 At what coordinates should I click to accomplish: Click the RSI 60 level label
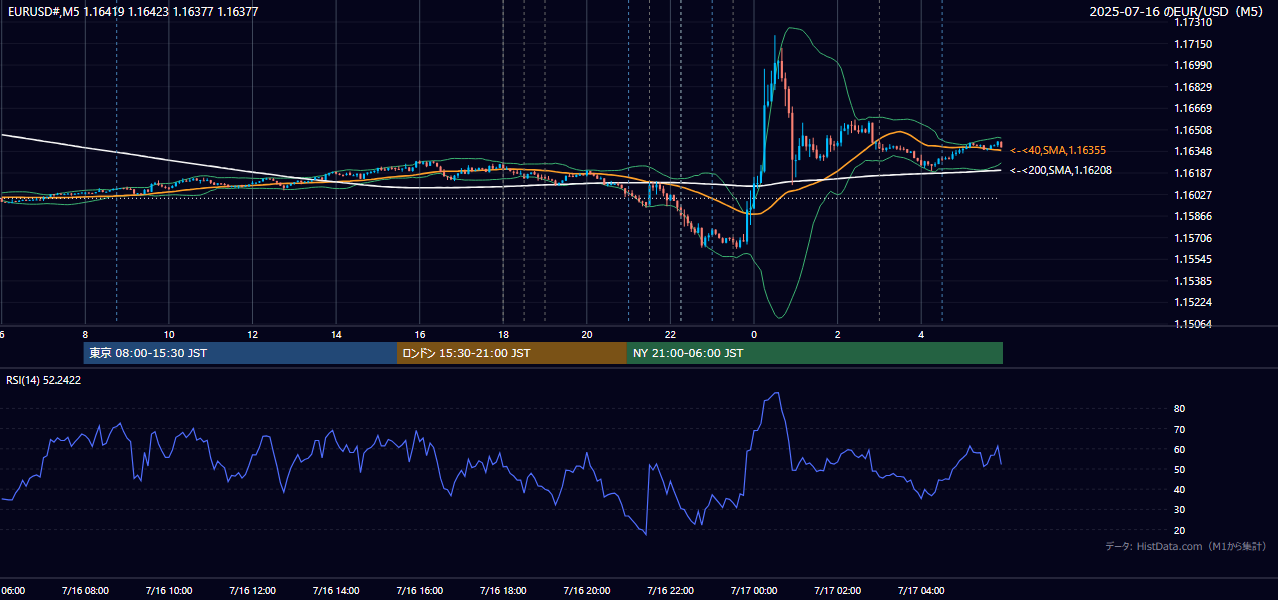click(1180, 449)
